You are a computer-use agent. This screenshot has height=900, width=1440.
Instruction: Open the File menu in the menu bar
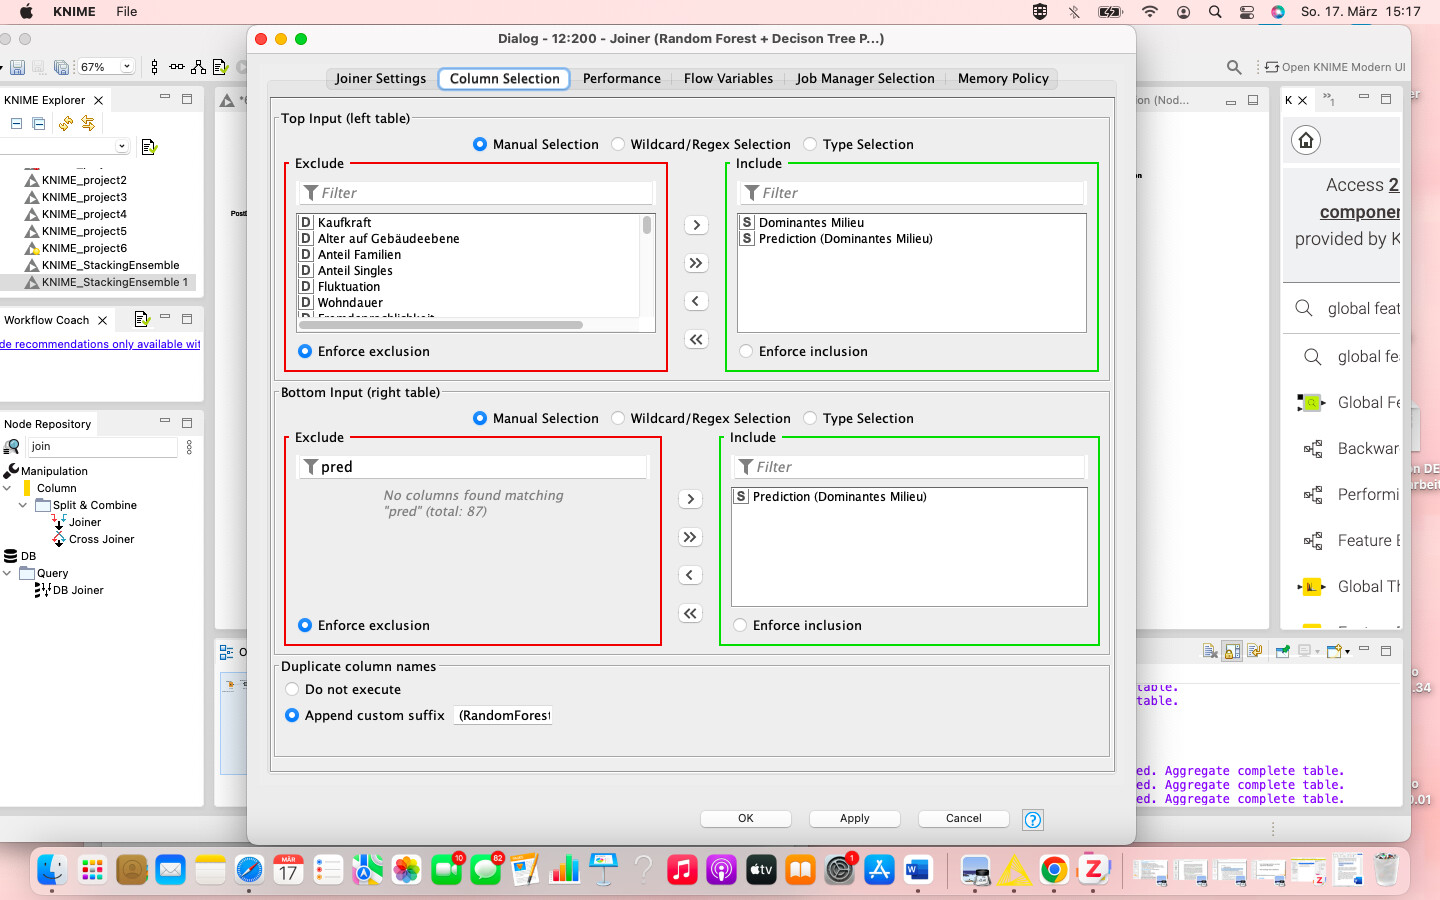click(x=127, y=12)
